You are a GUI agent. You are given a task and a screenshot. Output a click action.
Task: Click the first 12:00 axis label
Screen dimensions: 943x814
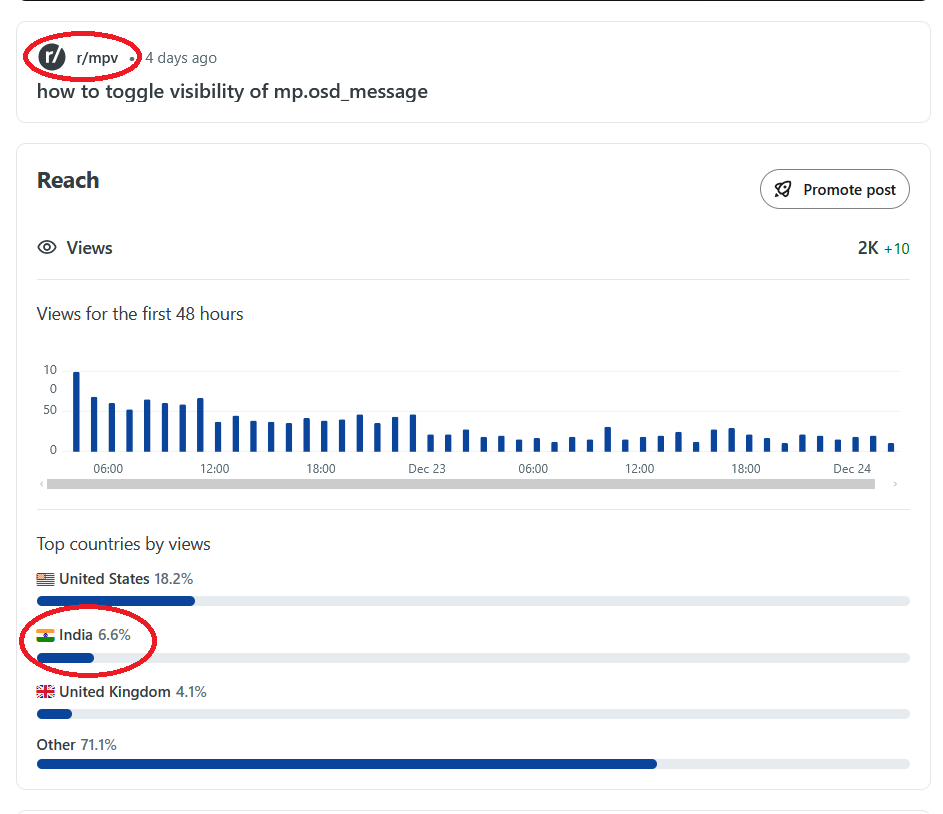215,468
